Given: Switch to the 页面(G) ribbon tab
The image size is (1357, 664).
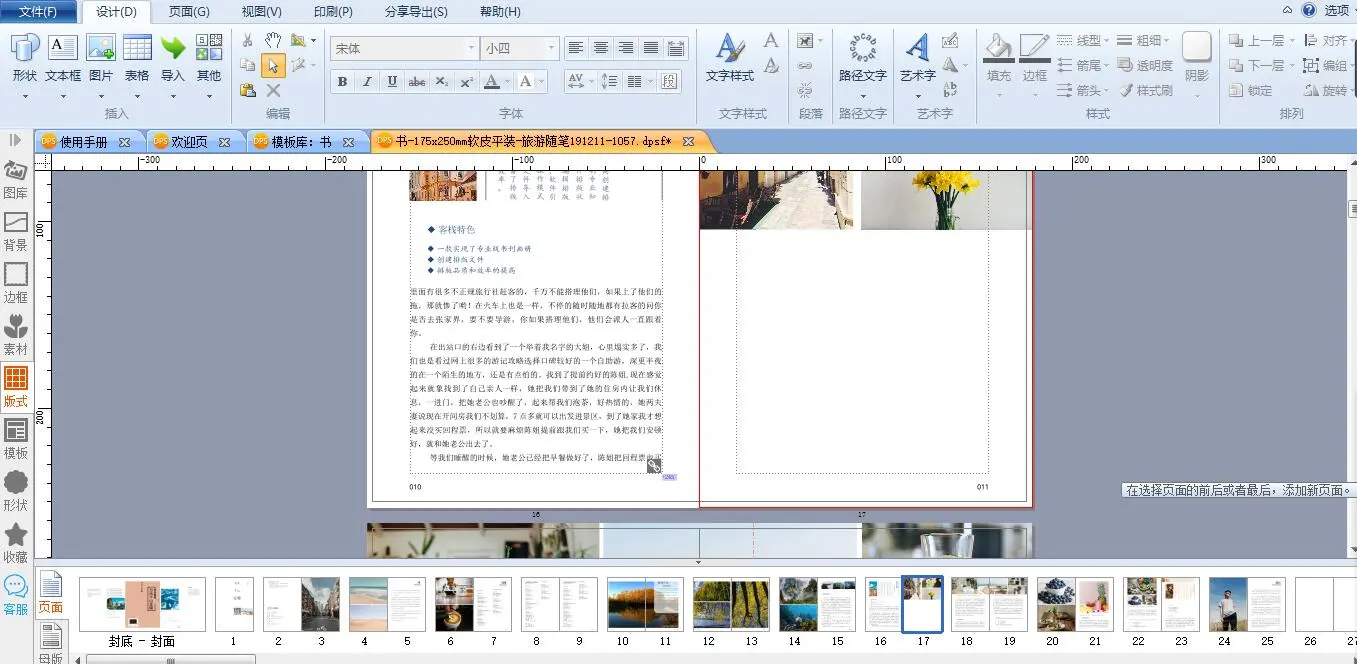Looking at the screenshot, I should tap(189, 12).
